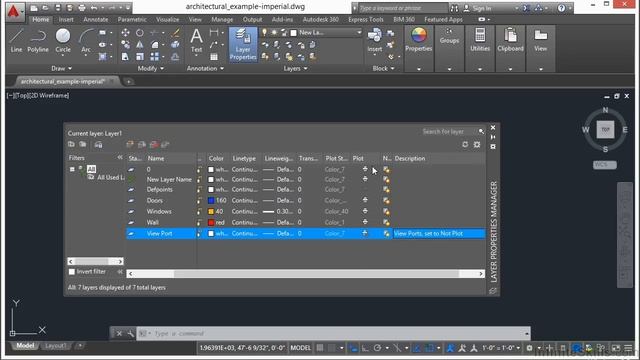The width and height of the screenshot is (640, 360).
Task: Toggle plot setting for Windows layer
Action: click(x=365, y=211)
